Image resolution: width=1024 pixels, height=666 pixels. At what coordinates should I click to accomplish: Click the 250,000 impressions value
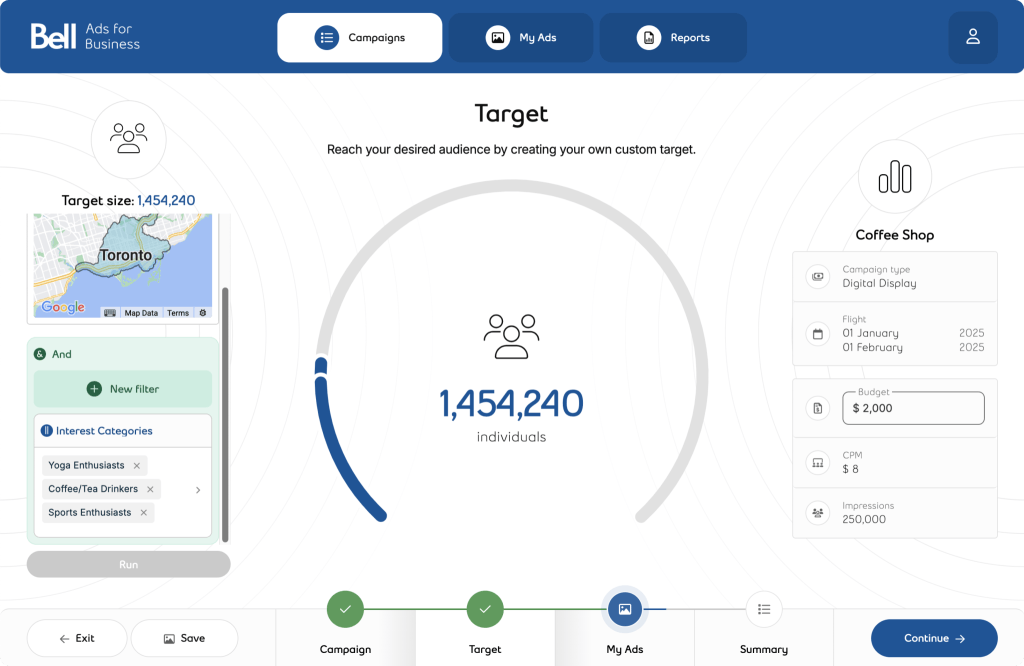tap(864, 519)
